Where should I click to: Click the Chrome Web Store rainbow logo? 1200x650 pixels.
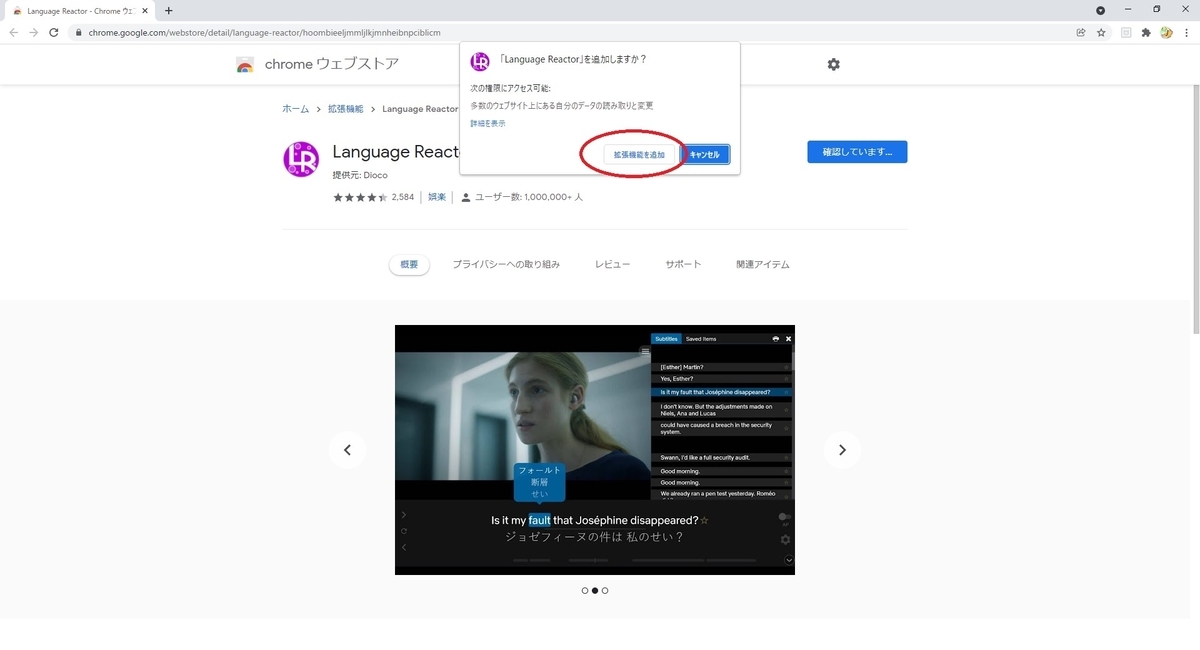(x=245, y=65)
